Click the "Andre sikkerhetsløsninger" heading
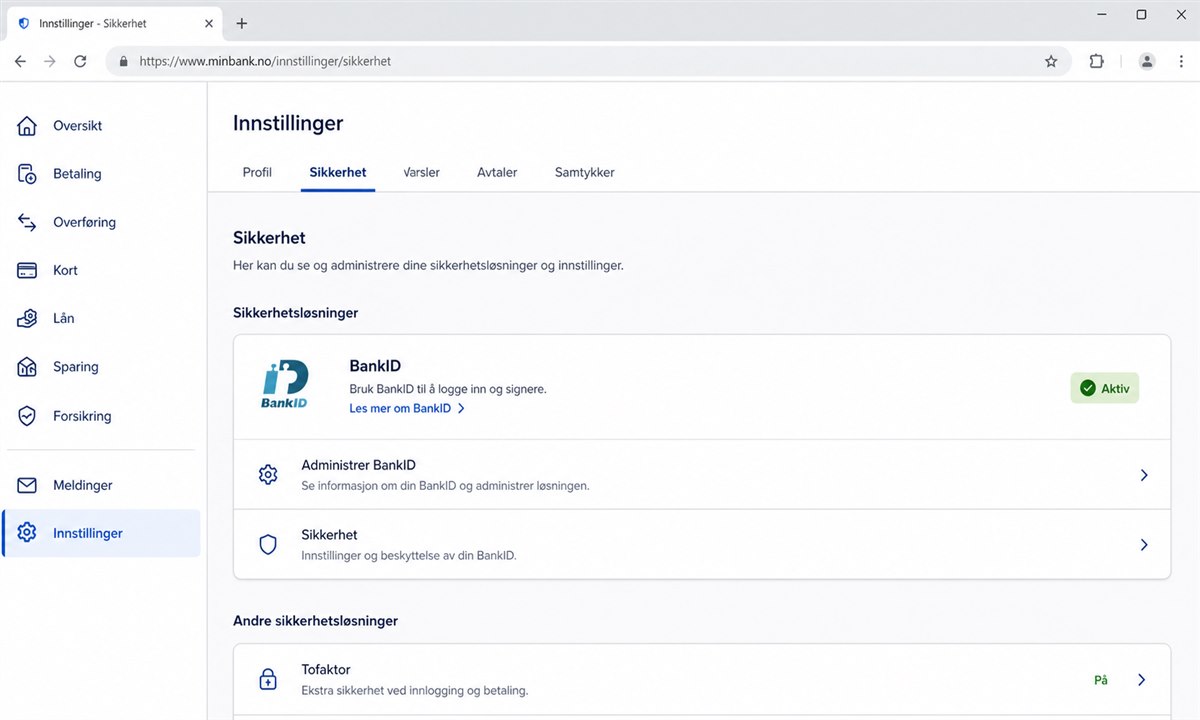 [x=315, y=621]
